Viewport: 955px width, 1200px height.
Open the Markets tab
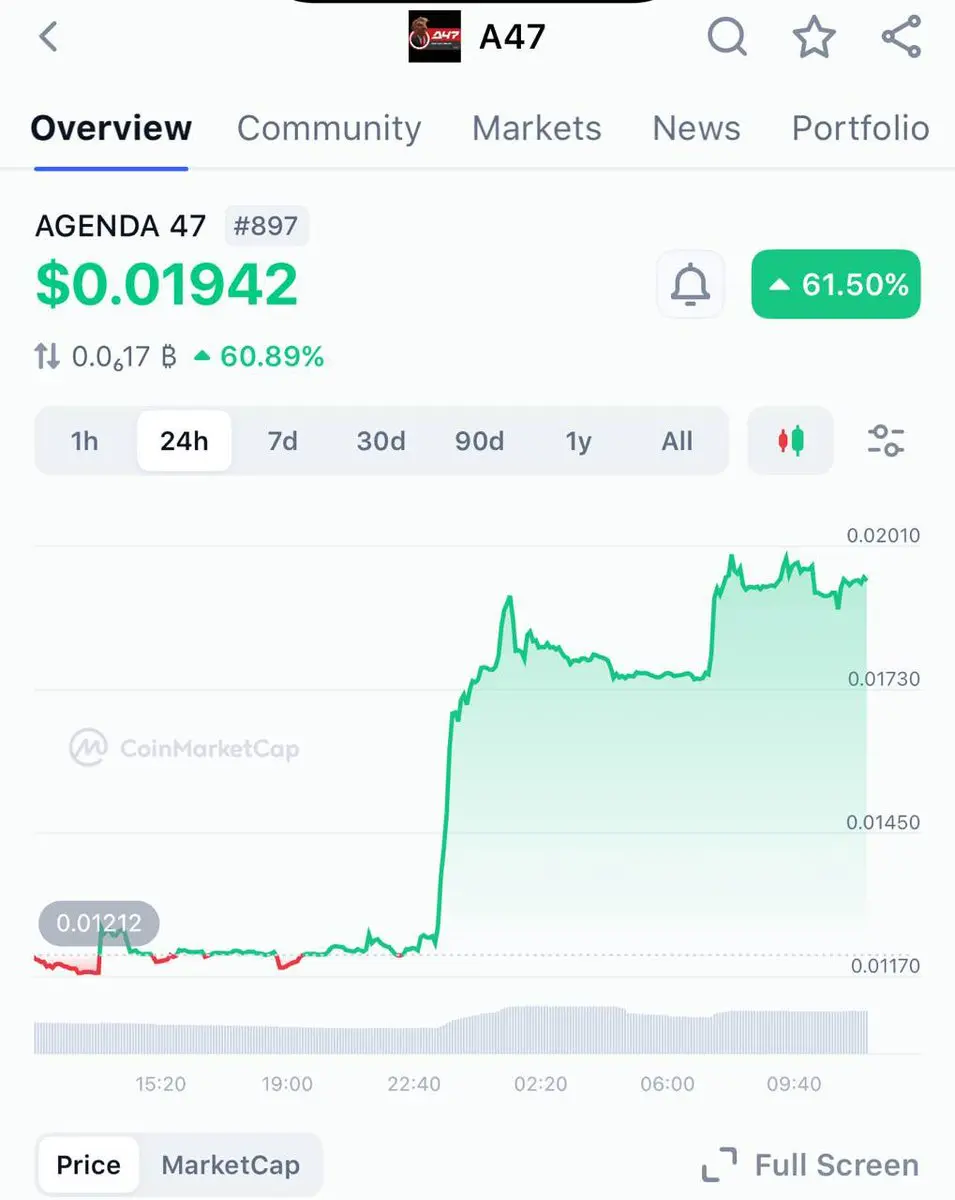pyautogui.click(x=537, y=128)
